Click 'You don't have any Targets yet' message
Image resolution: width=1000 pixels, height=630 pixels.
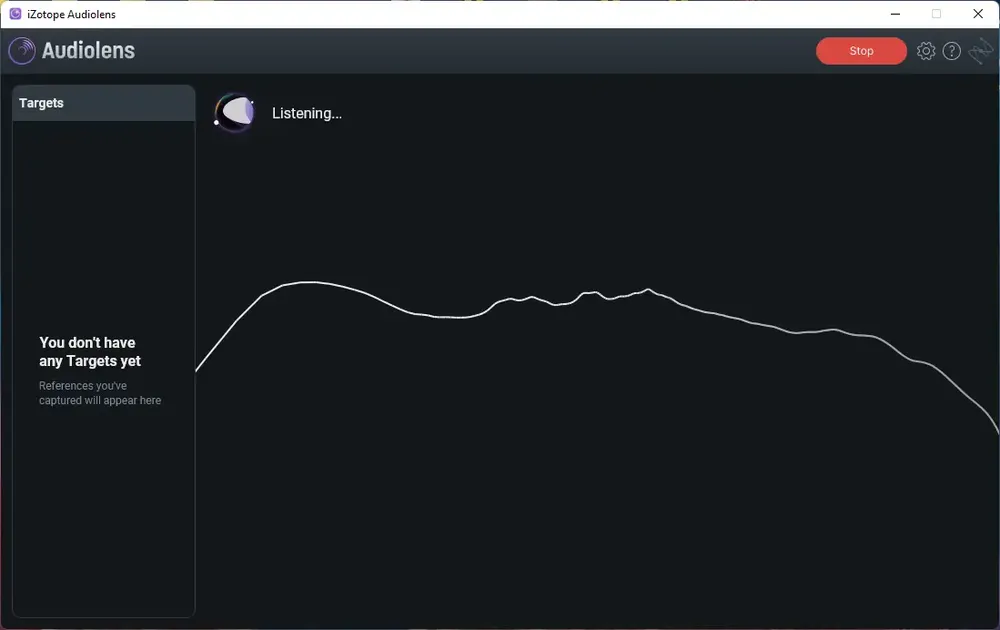click(x=90, y=352)
